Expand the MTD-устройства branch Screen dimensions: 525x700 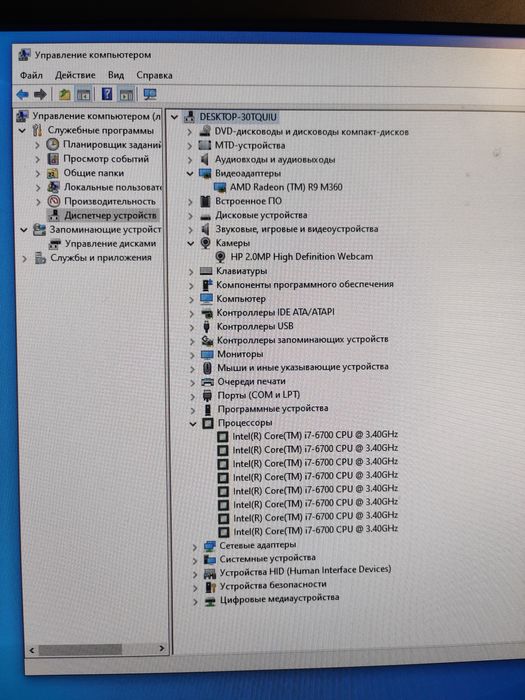click(189, 146)
